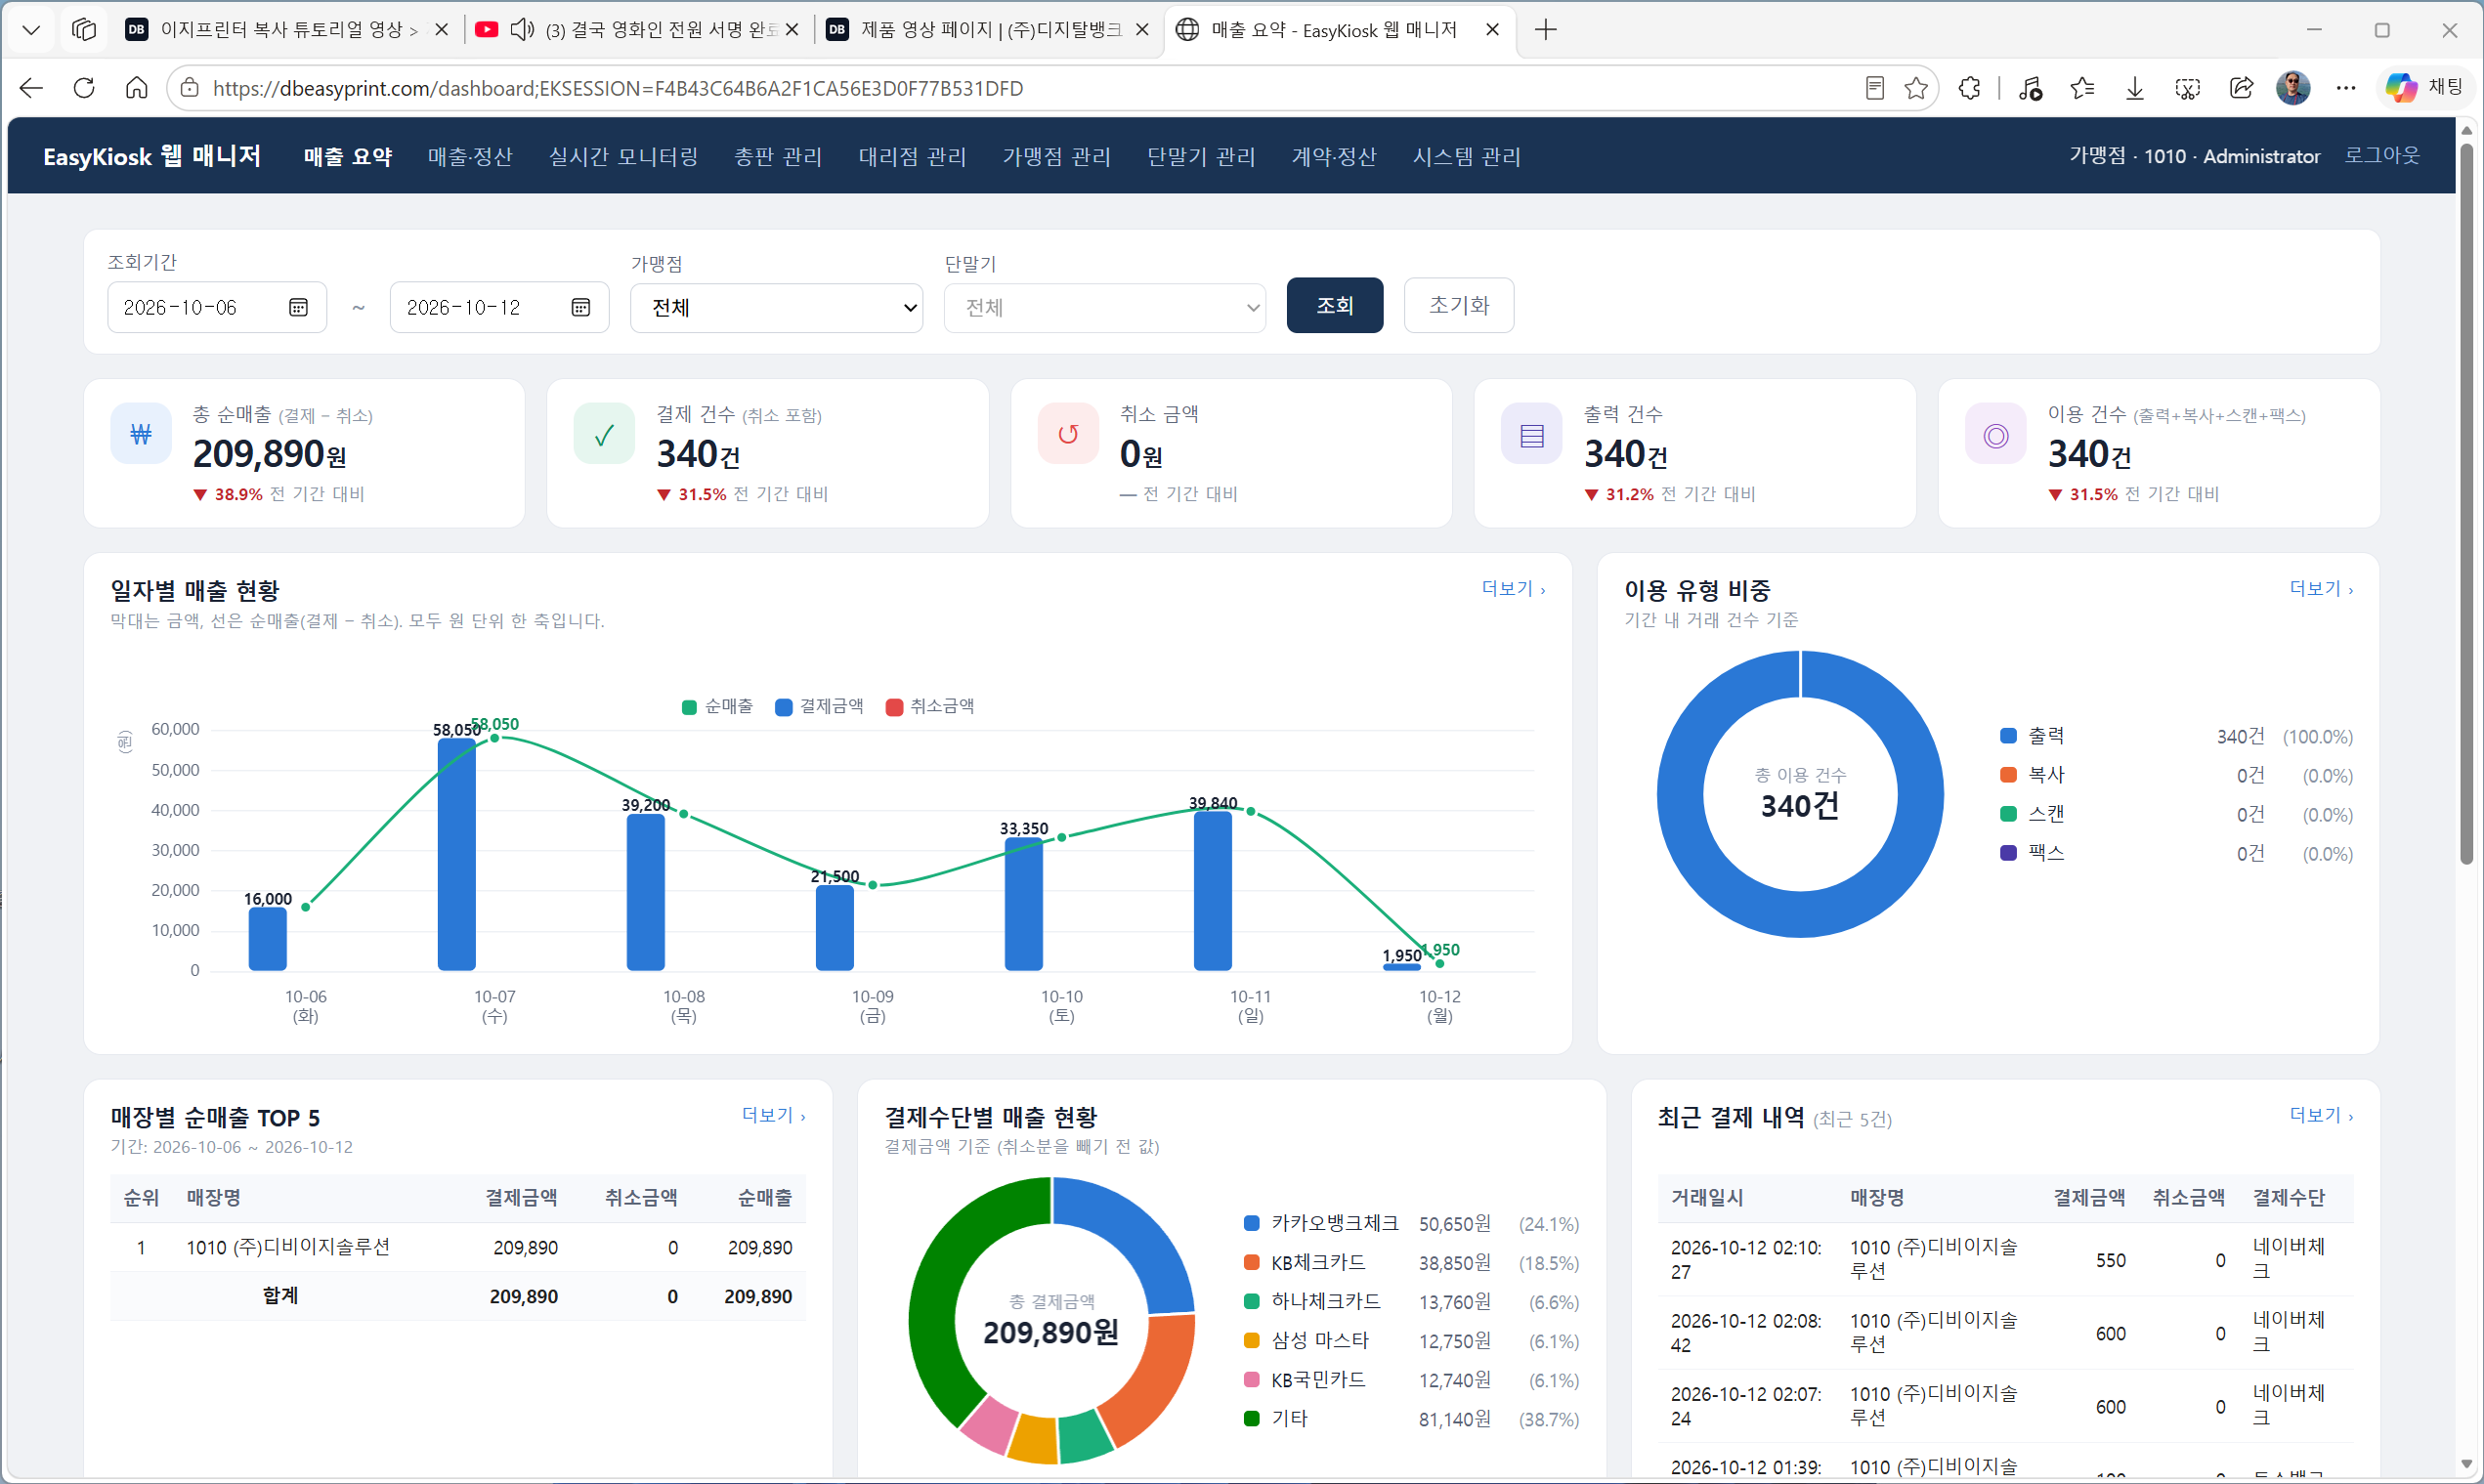
Task: Open the 매출·정산 menu
Action: coord(470,156)
